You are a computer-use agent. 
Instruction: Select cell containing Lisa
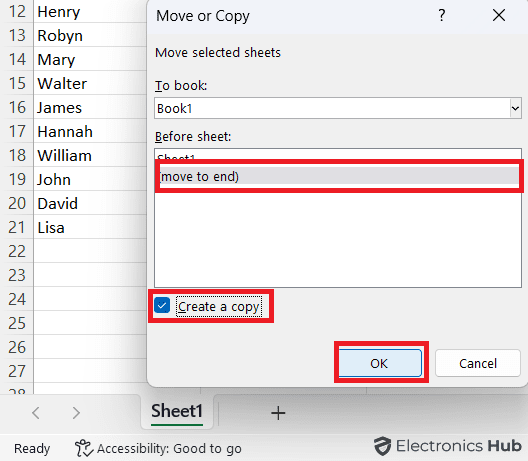pos(90,227)
